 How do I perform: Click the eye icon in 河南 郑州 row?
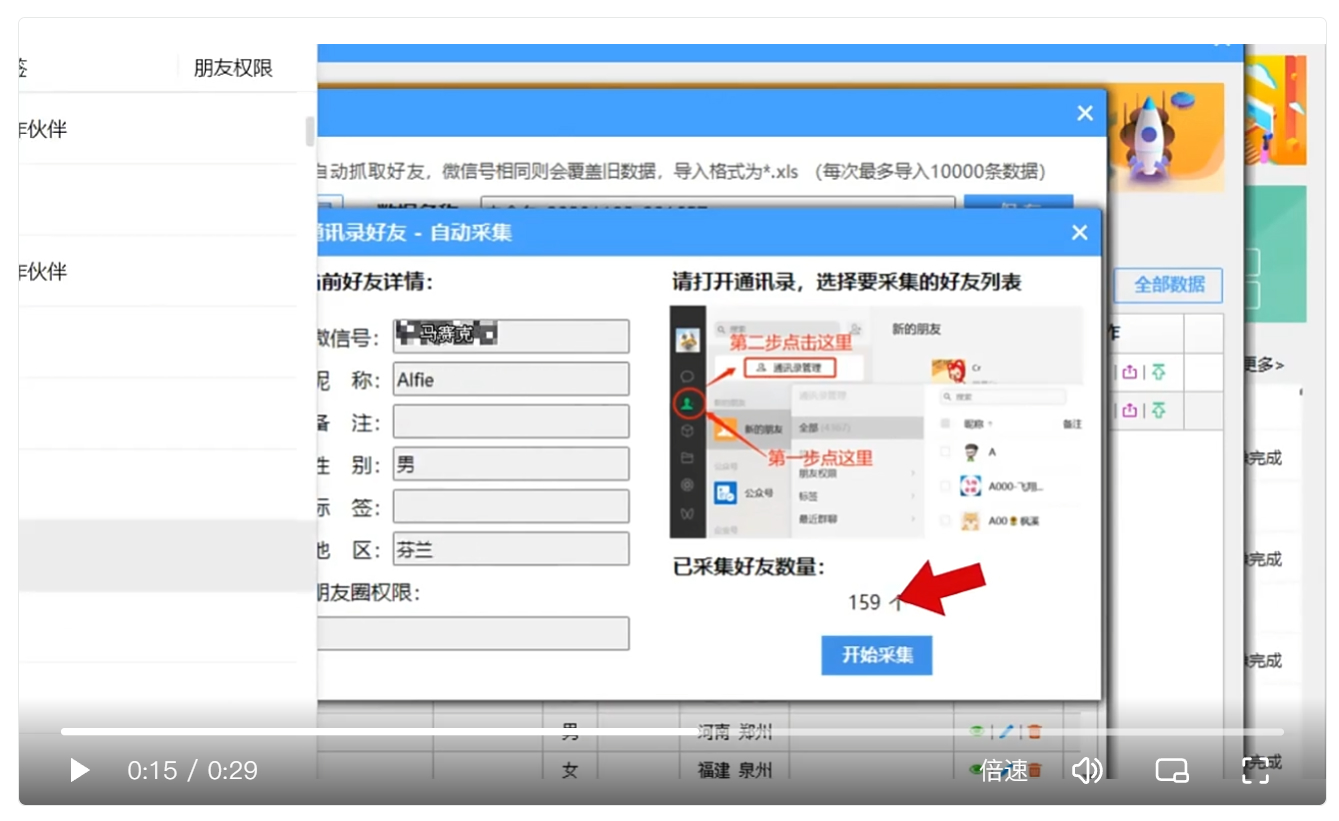[x=977, y=732]
